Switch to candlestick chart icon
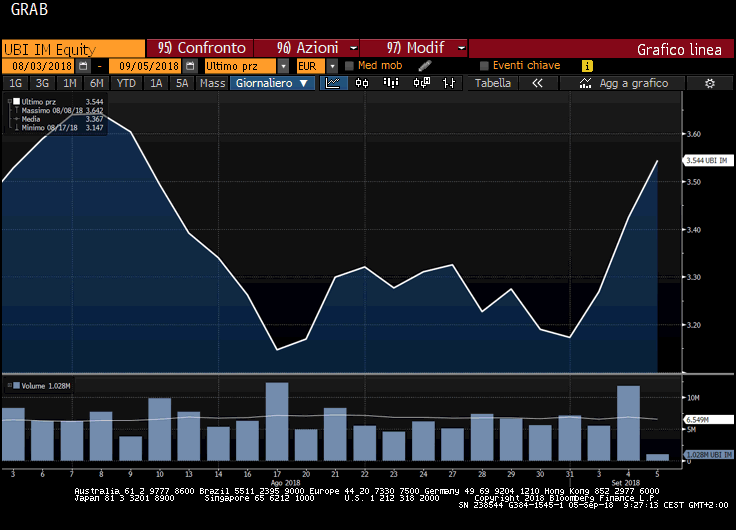This screenshot has height=530, width=736. [361, 83]
